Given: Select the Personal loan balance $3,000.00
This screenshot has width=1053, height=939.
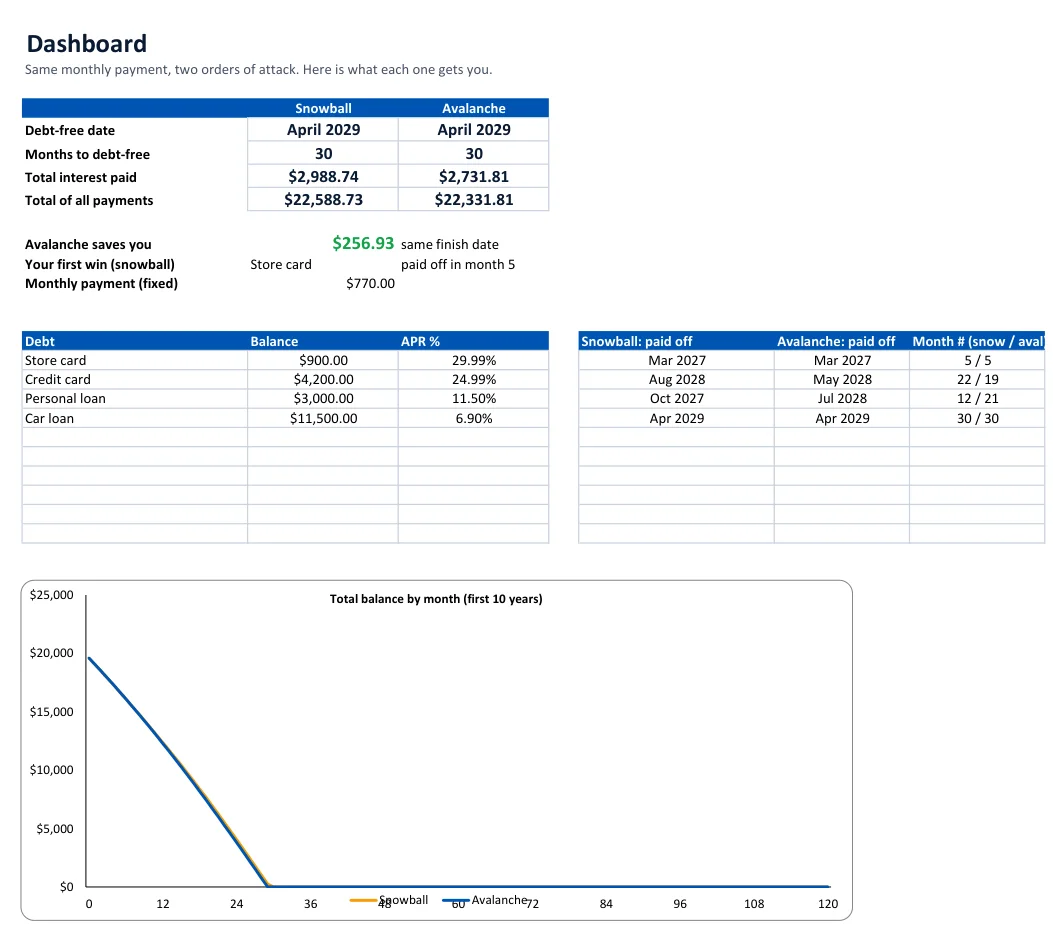Looking at the screenshot, I should (x=323, y=398).
